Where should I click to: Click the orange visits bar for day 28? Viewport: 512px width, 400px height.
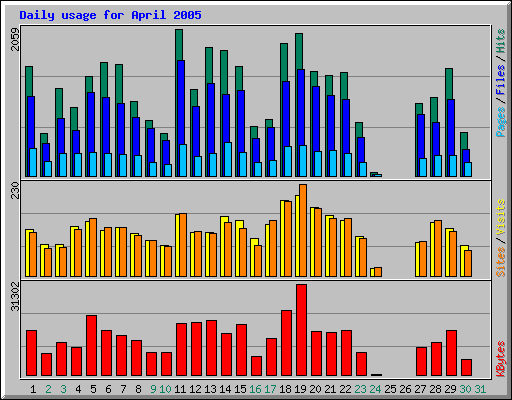[438, 248]
